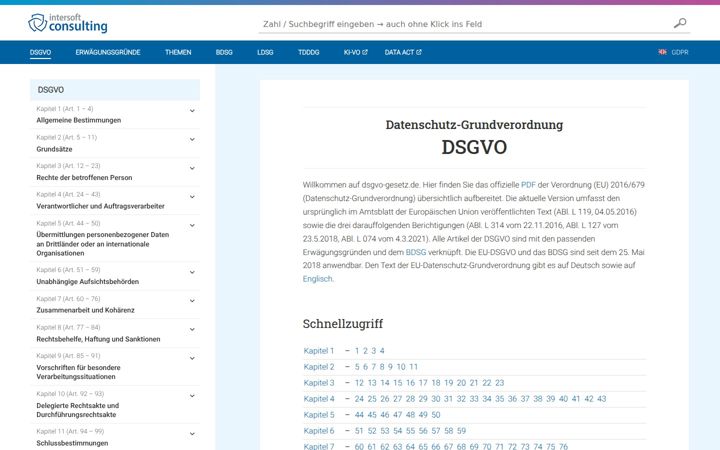
Task: Jump to article 17 in Schnellzugriff
Action: (x=423, y=383)
